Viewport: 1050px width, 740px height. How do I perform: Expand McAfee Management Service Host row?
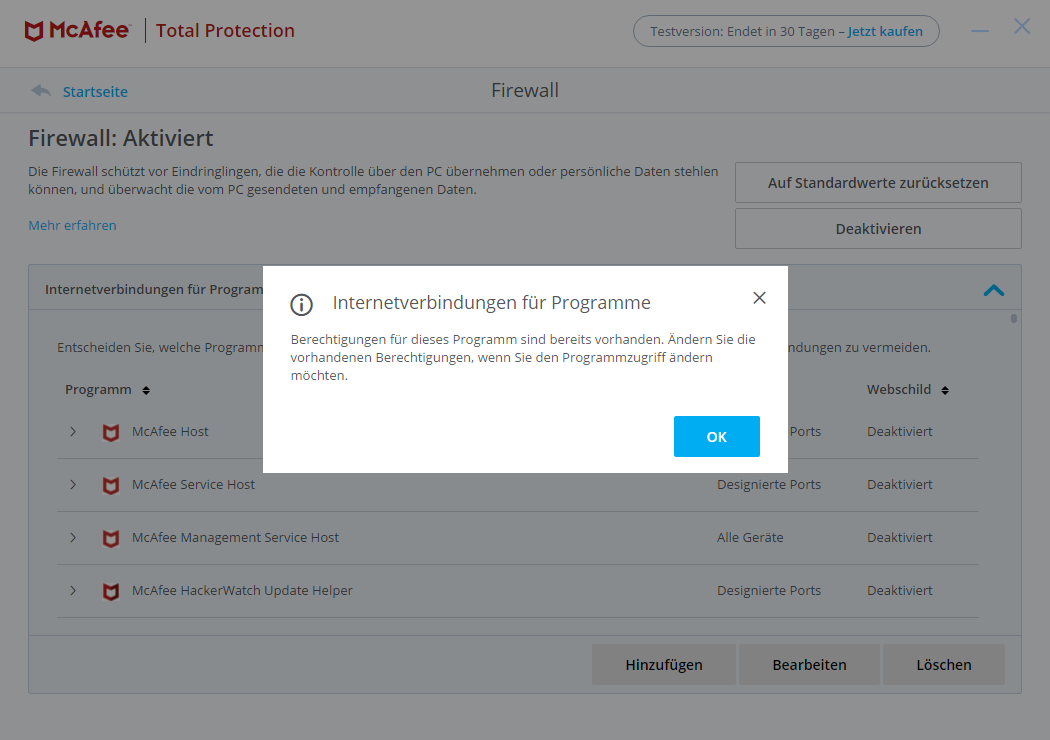[73, 538]
